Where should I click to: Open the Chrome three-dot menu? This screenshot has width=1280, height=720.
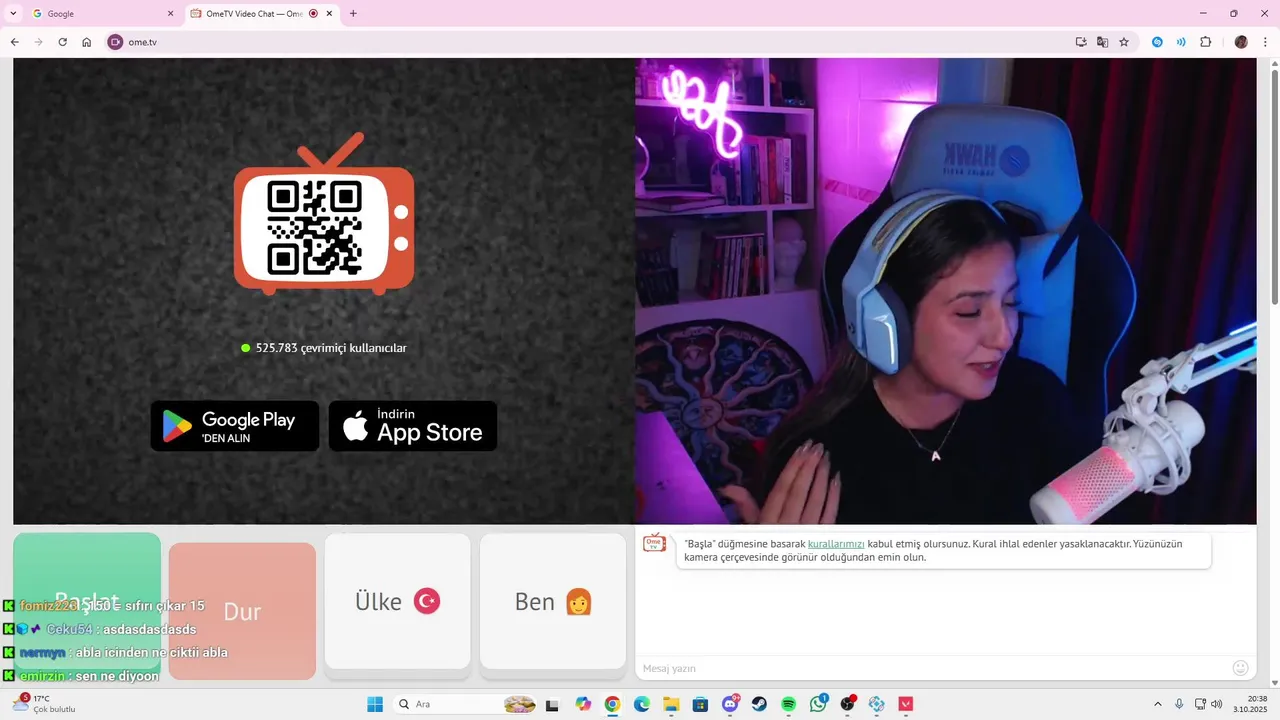pos(1265,42)
